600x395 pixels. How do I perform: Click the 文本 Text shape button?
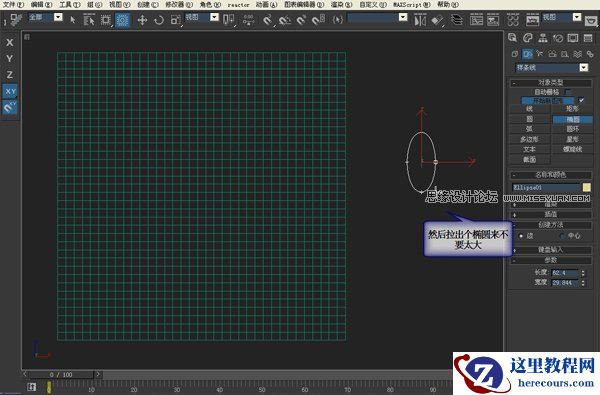coord(530,149)
